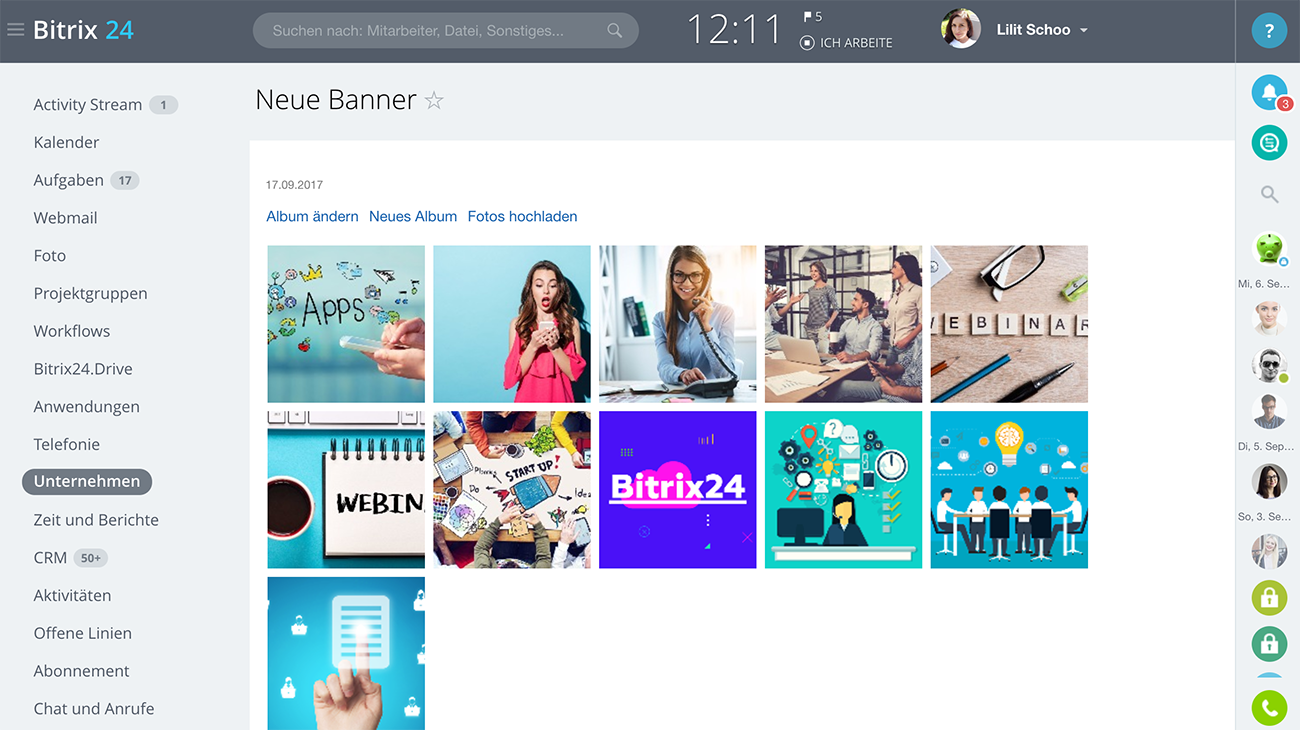Open Abonnement in the left menu

pos(81,671)
